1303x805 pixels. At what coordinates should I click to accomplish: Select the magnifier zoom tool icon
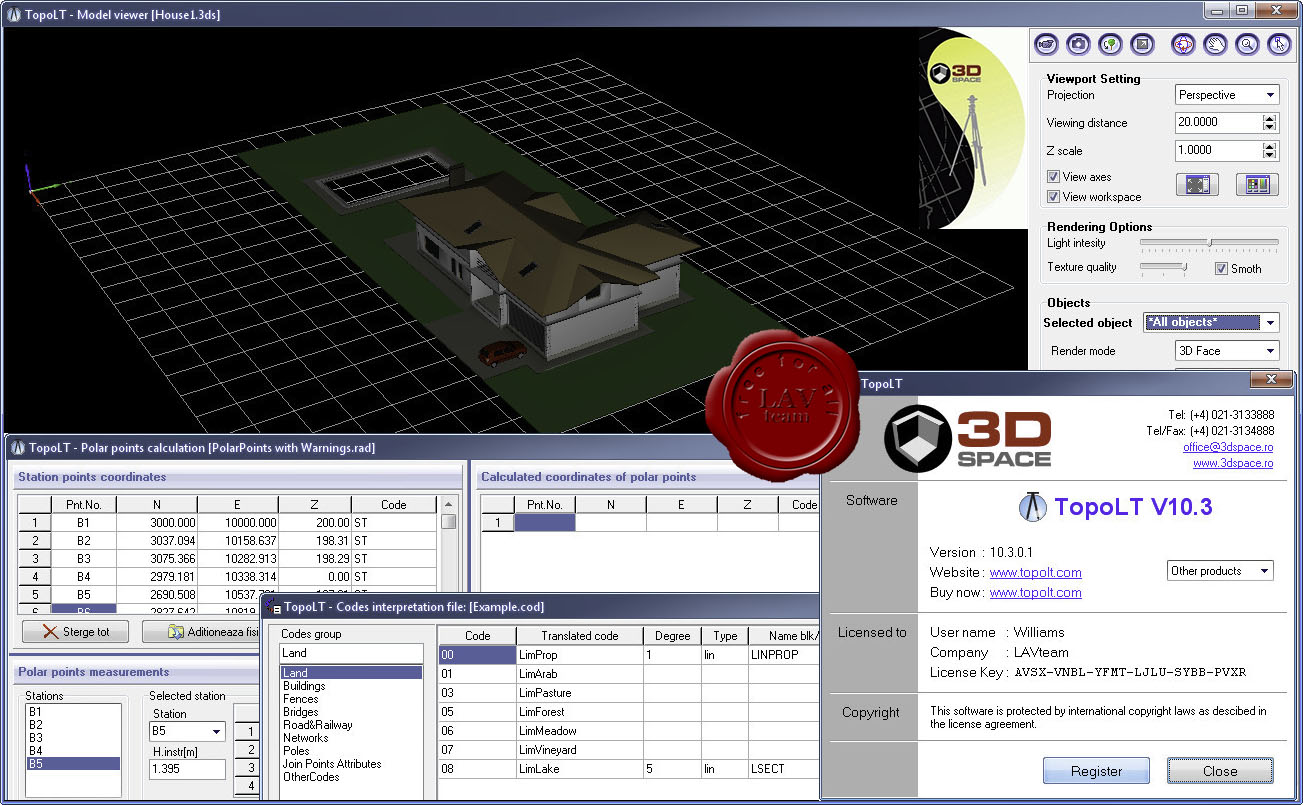coord(1247,44)
